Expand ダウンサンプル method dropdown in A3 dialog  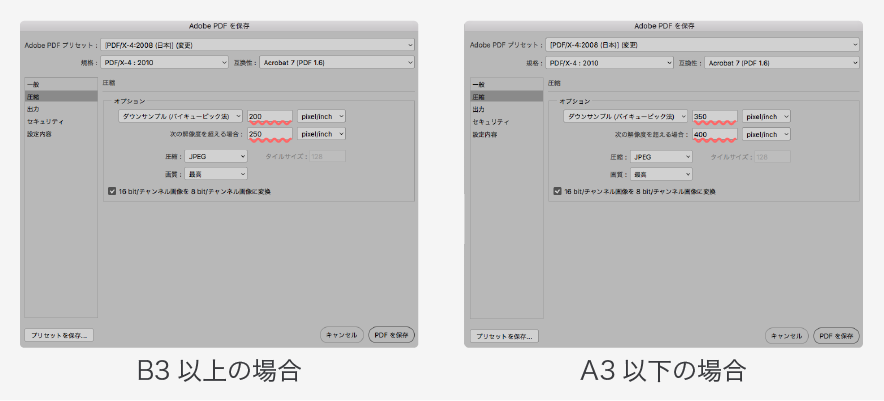coord(625,116)
